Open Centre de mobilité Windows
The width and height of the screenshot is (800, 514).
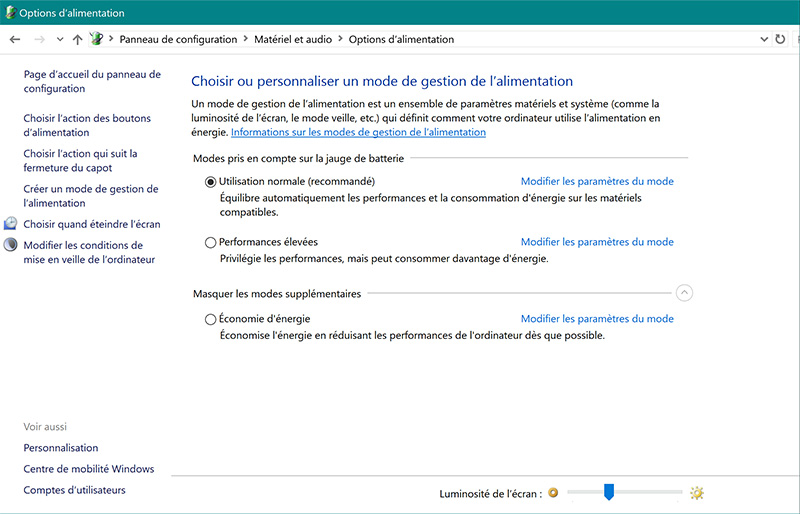point(89,469)
